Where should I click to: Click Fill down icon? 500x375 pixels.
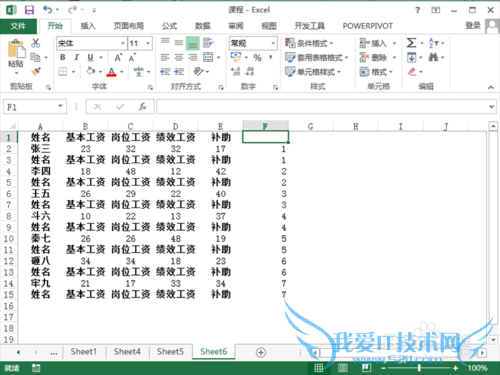[411, 57]
